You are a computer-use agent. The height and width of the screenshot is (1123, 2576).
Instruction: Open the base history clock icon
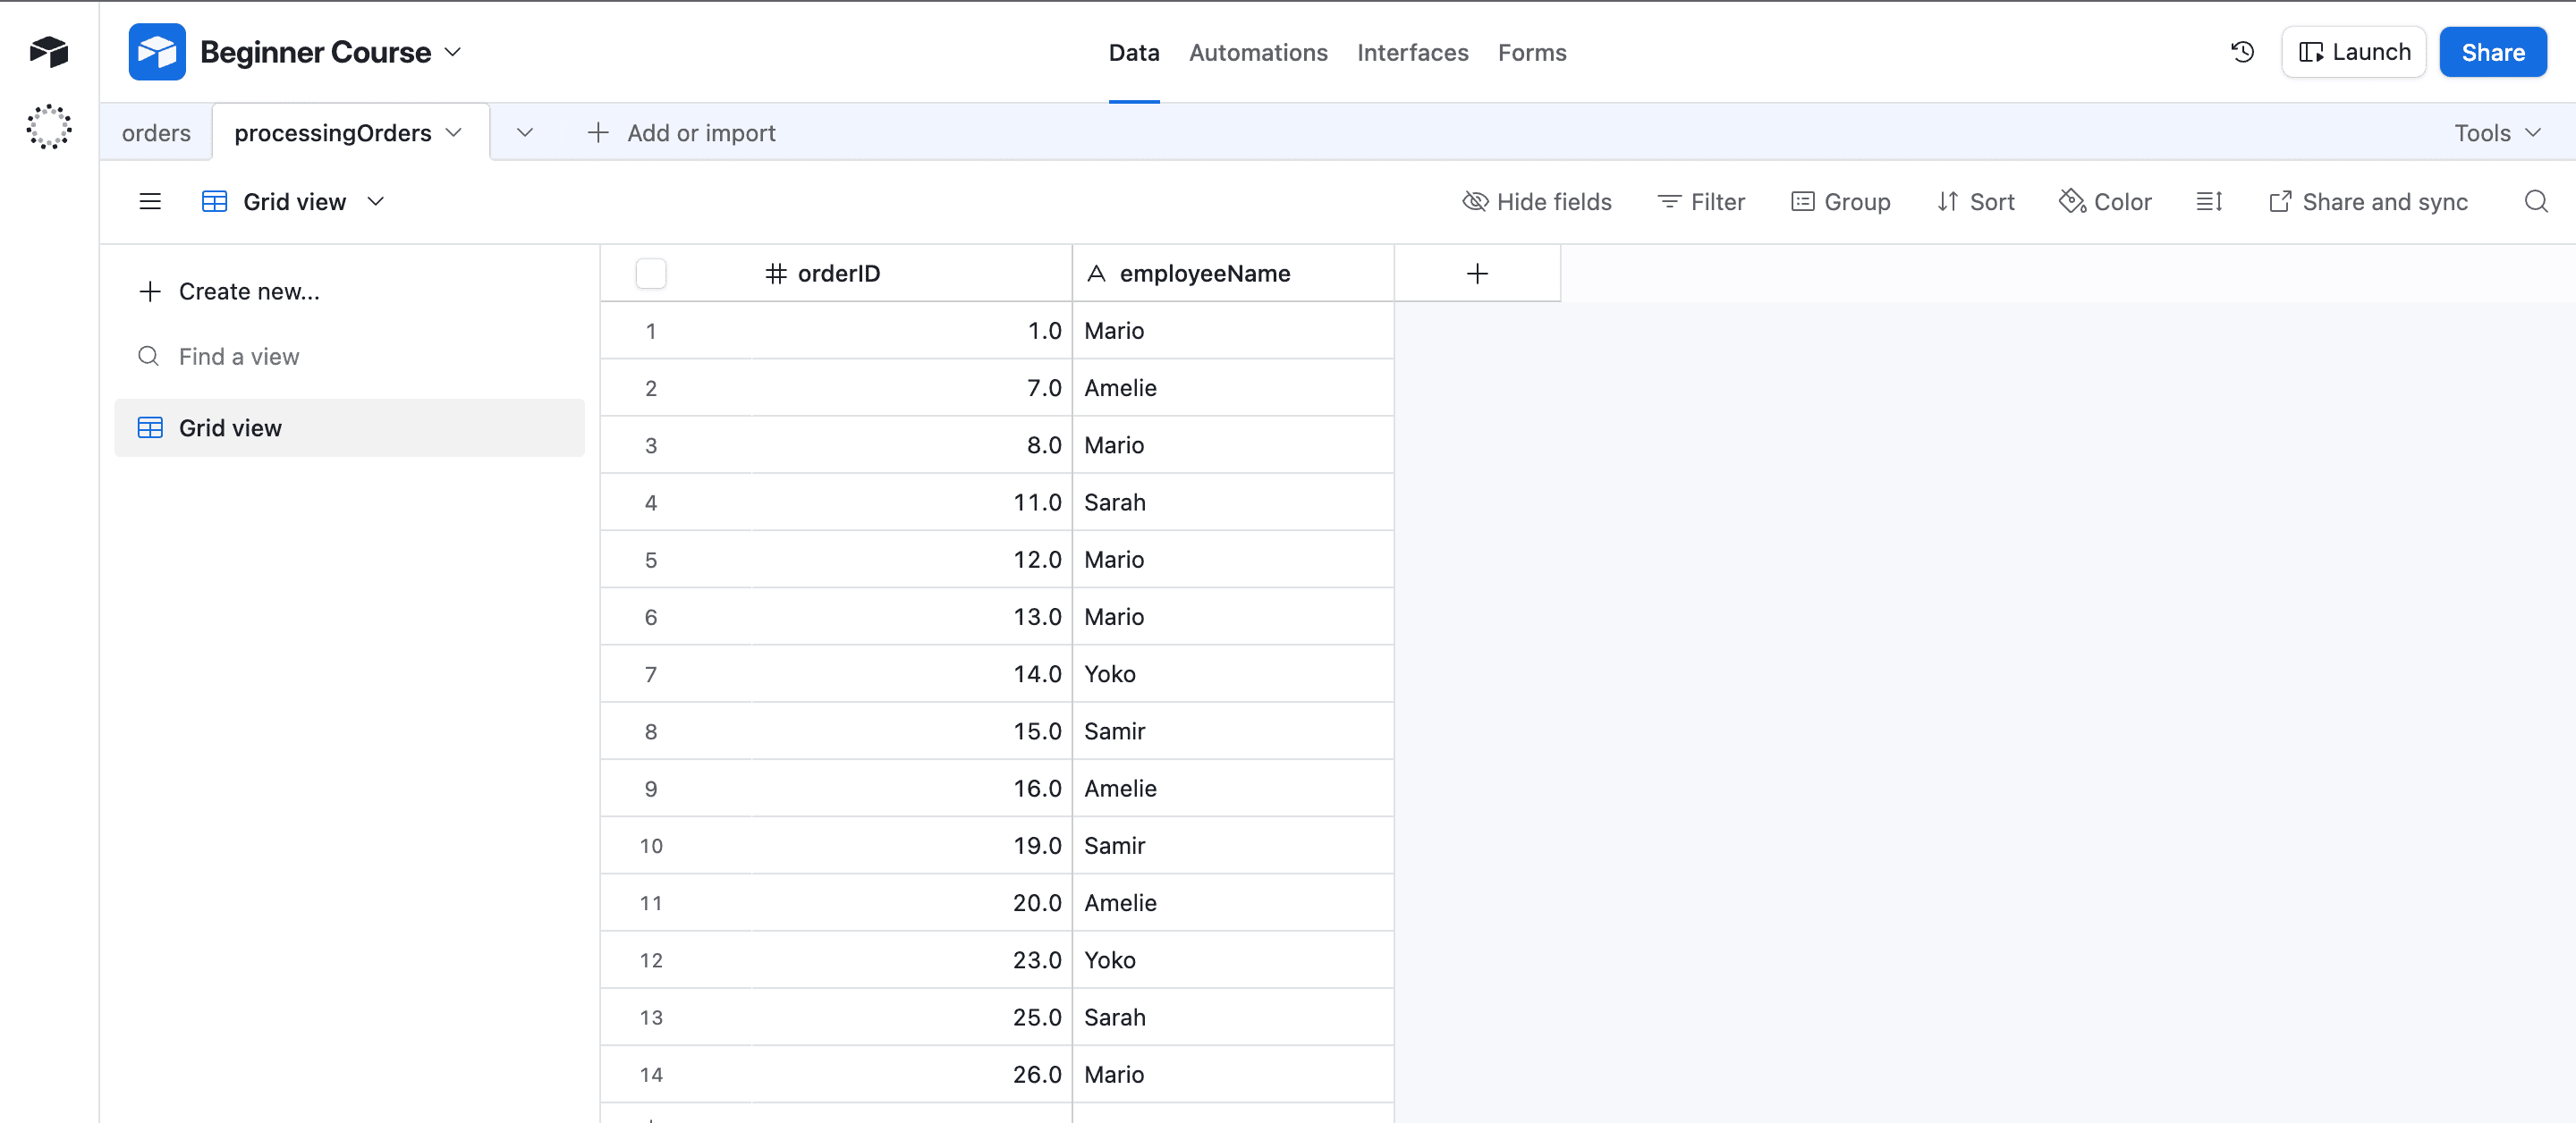click(x=2242, y=52)
